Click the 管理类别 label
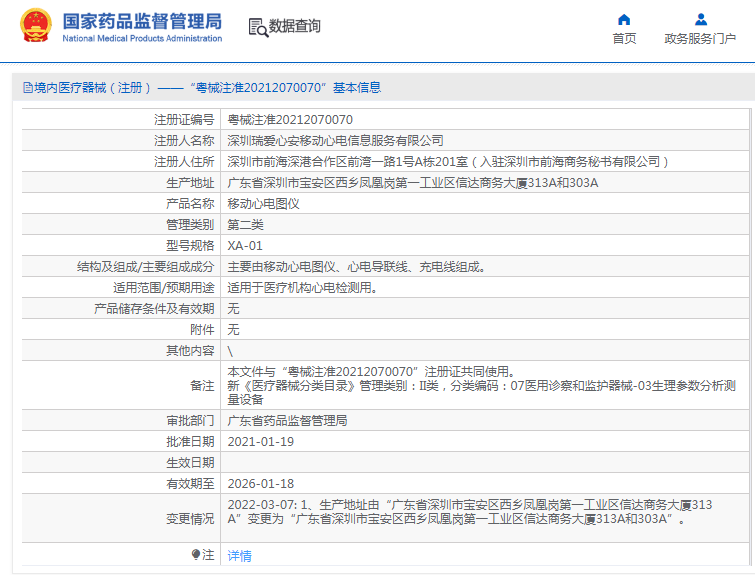This screenshot has height=575, width=755. pyautogui.click(x=190, y=225)
